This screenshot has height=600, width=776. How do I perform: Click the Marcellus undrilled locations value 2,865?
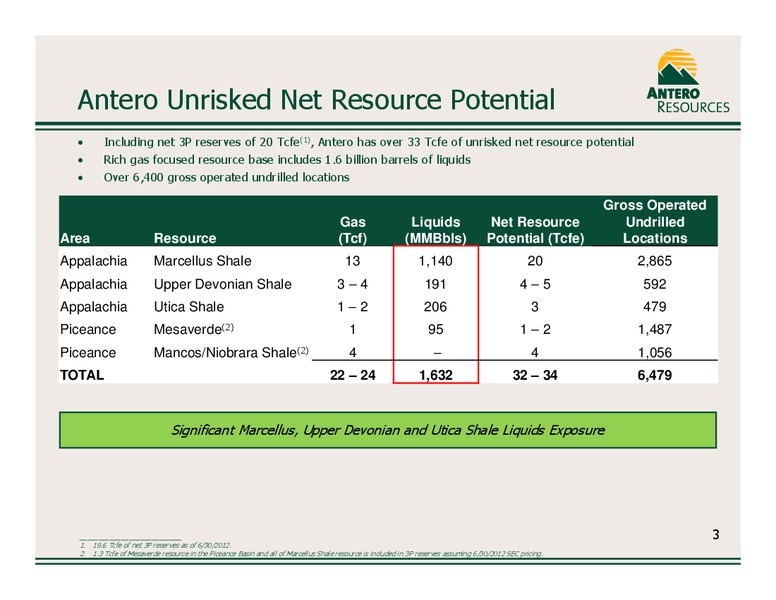coord(655,261)
